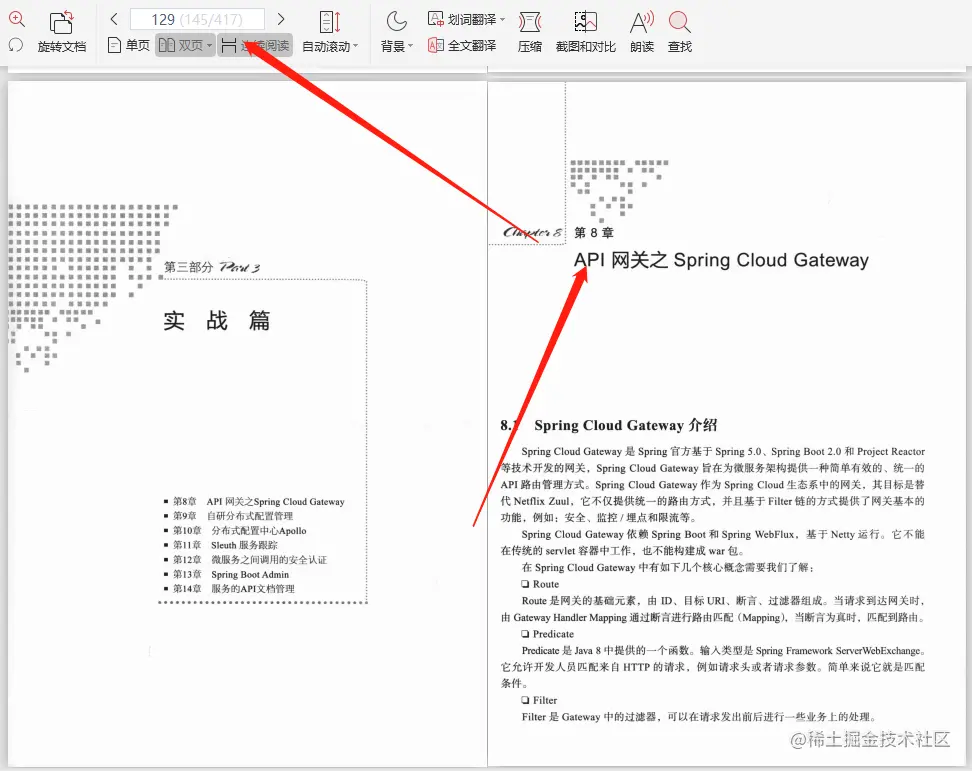Image resolution: width=972 pixels, height=771 pixels.
Task: Click the 第 8 章 chapter label
Action: coord(593,232)
